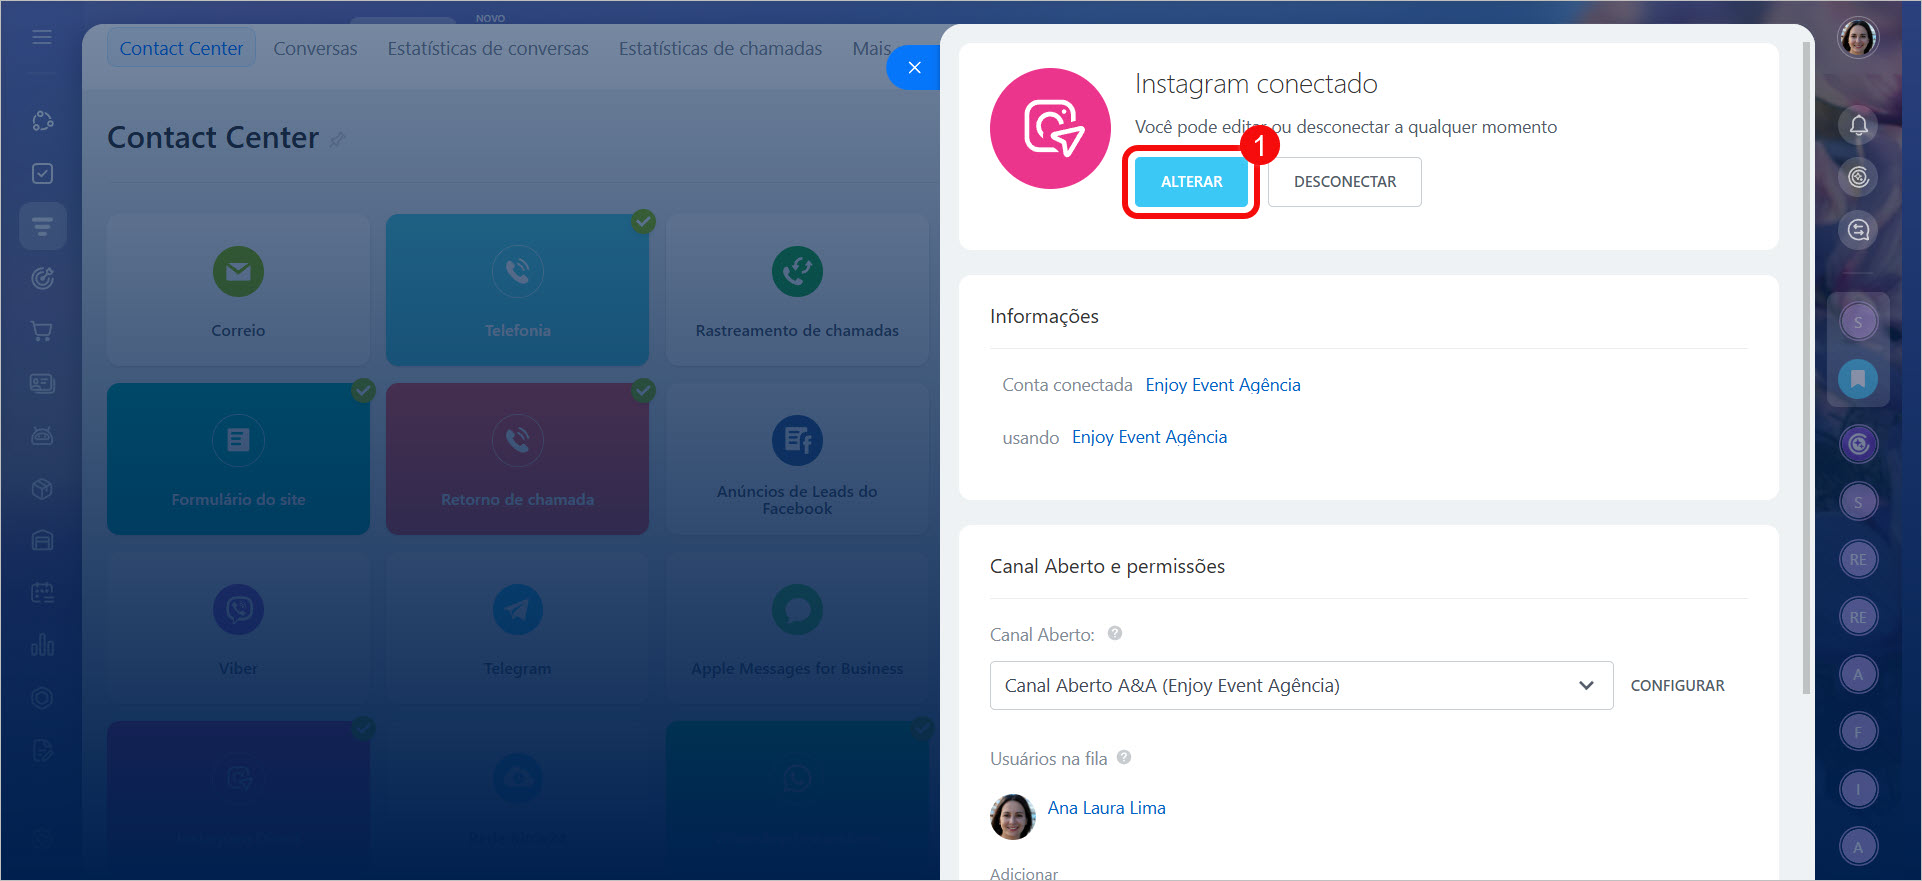Click the ALTERAR button
Viewport: 1922px width, 881px height.
(1191, 182)
